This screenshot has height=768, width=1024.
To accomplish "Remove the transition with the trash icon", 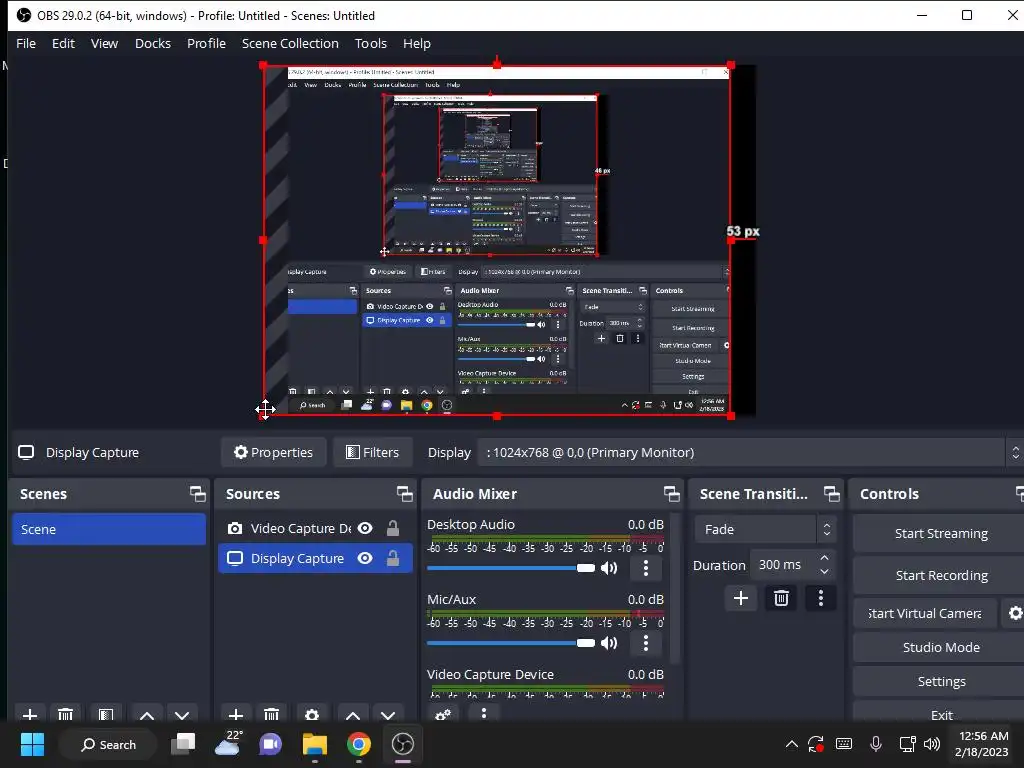I will pos(781,598).
